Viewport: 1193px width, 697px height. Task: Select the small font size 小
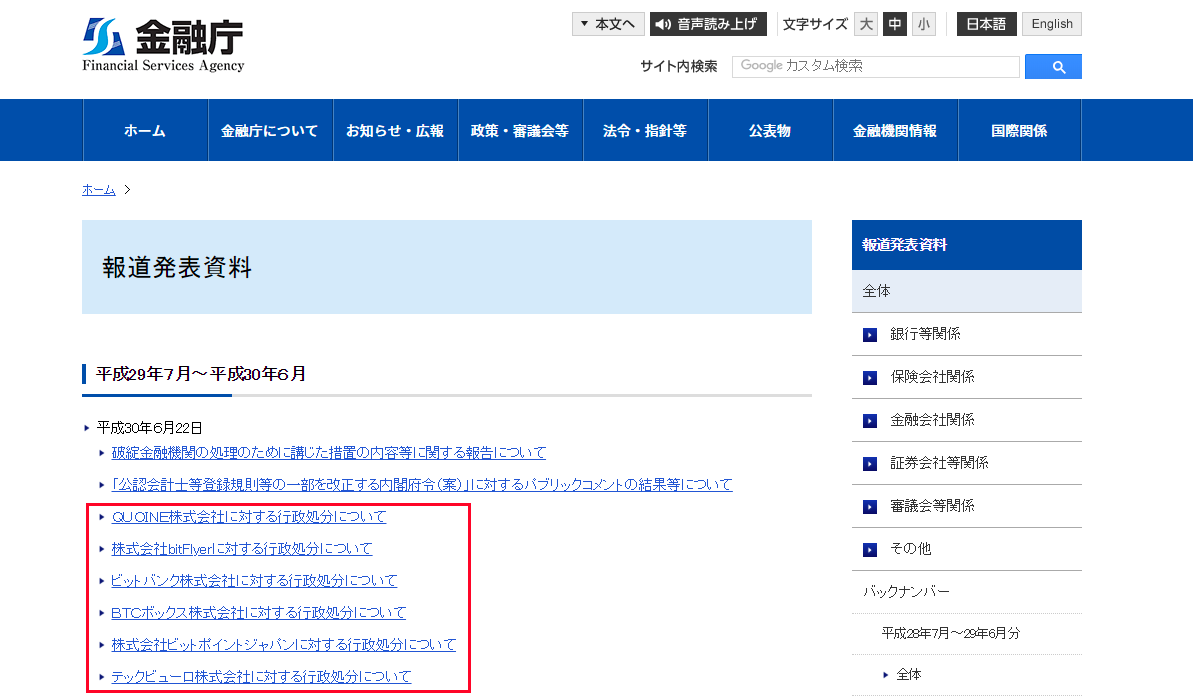click(923, 23)
